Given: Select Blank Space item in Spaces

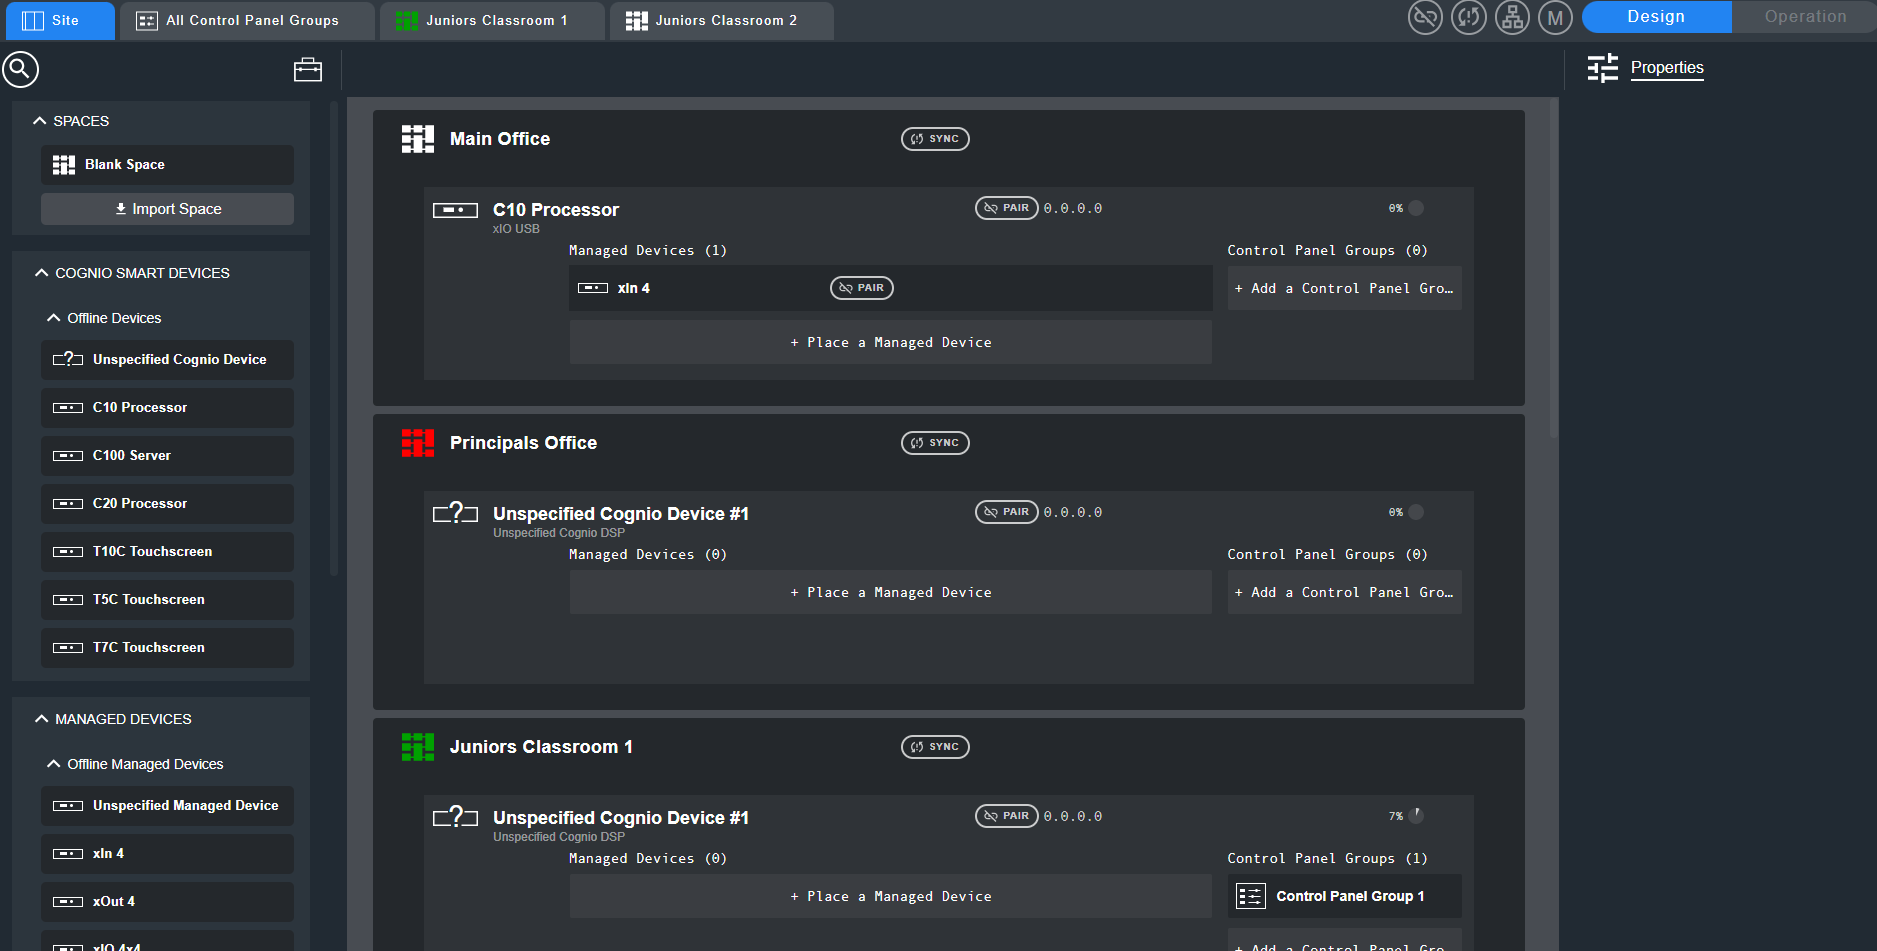Looking at the screenshot, I should tap(167, 165).
